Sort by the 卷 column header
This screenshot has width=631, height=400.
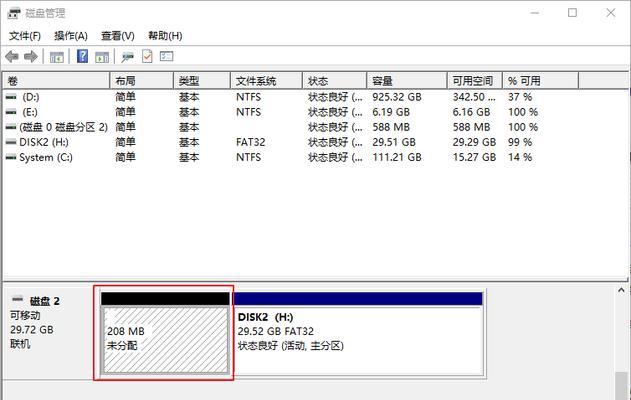tap(56, 81)
